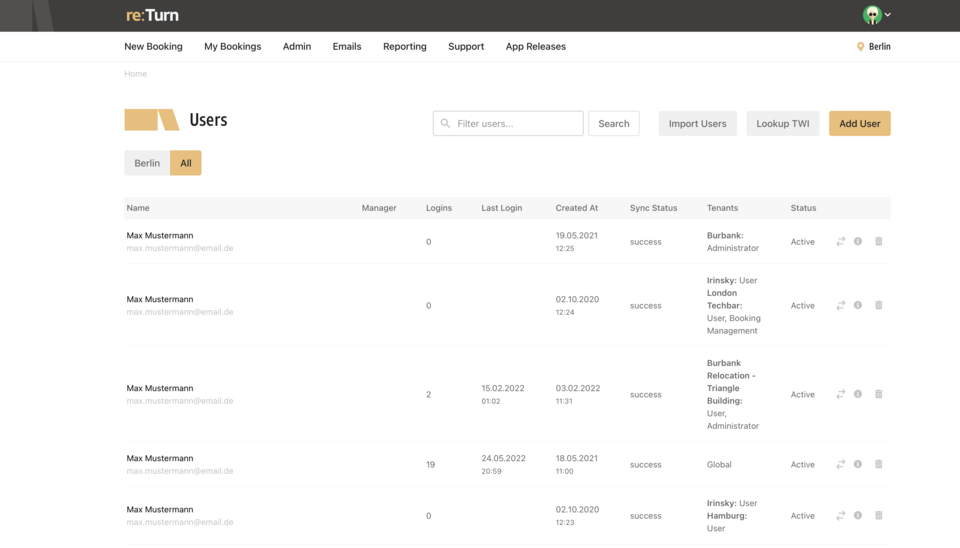Screen dimensions: 960x548
Task: Click trash icon in Hamburg user row
Action: coord(879,516)
